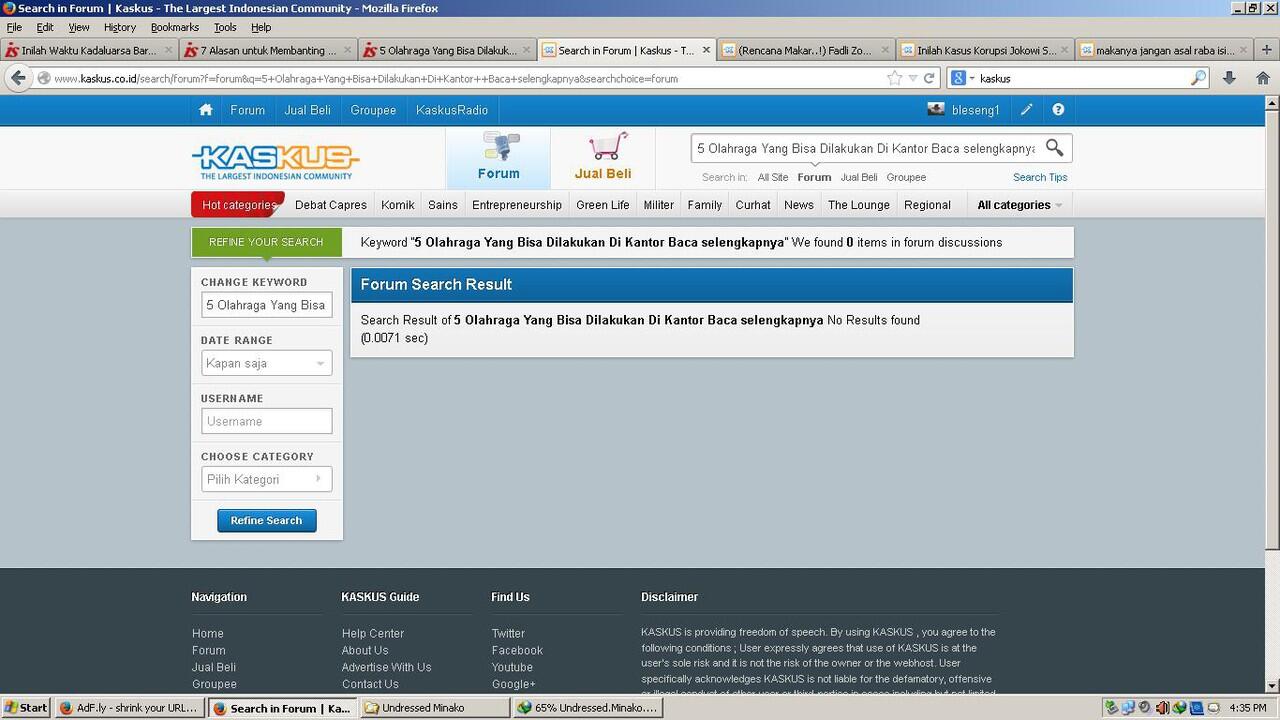Click the Kaskus home icon
The image size is (1280, 720).
point(206,110)
